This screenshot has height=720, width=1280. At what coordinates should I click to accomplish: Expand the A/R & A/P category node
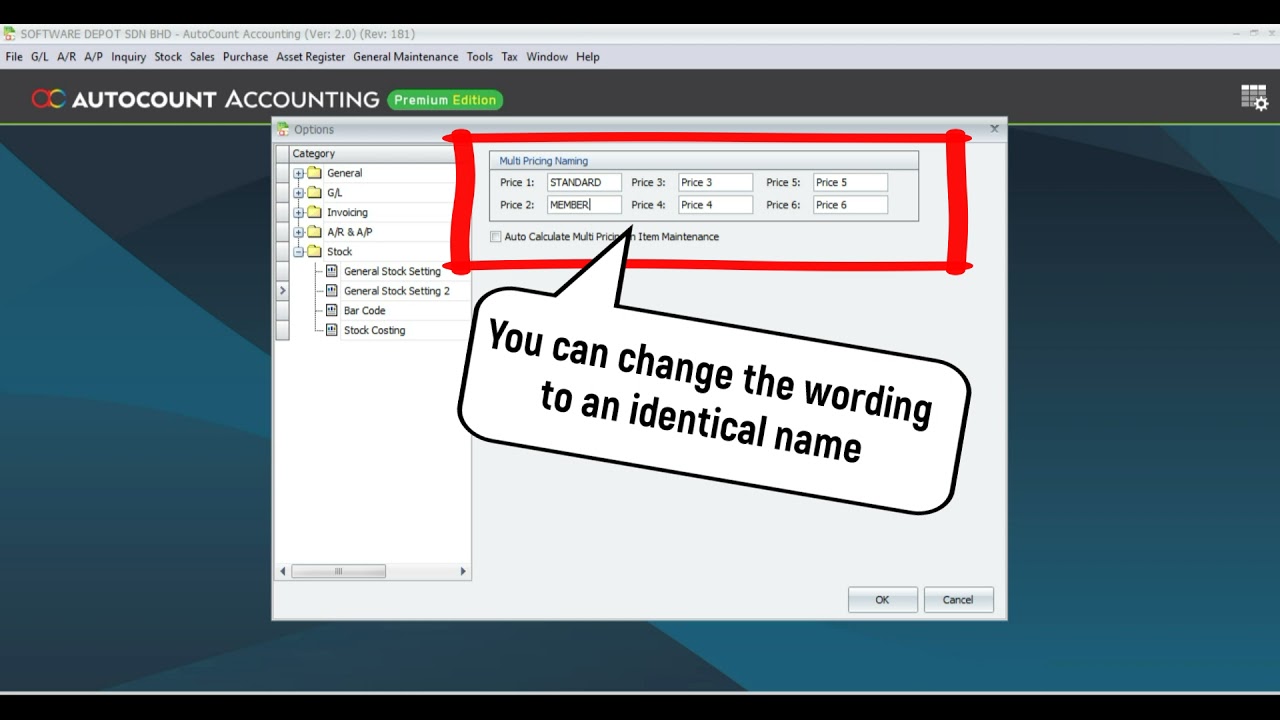(298, 232)
